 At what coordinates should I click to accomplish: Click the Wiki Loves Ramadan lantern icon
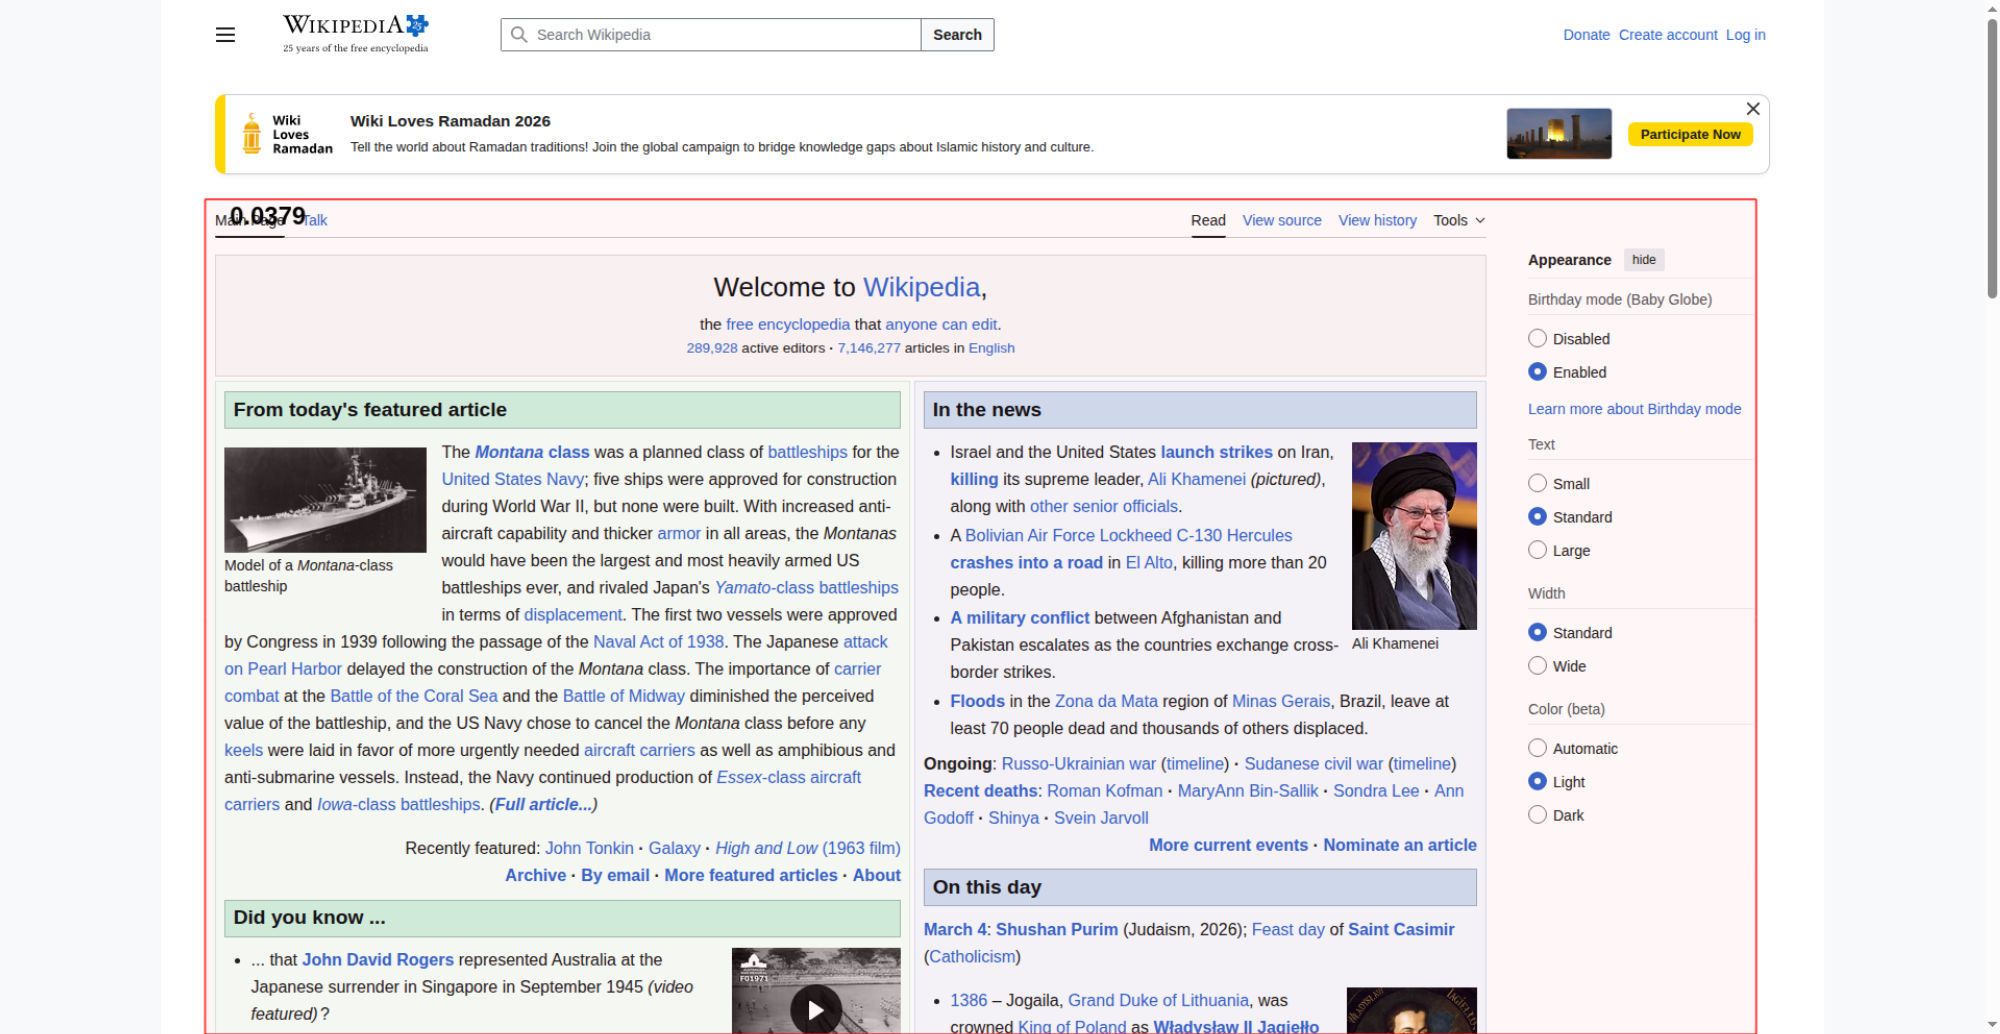tap(252, 134)
